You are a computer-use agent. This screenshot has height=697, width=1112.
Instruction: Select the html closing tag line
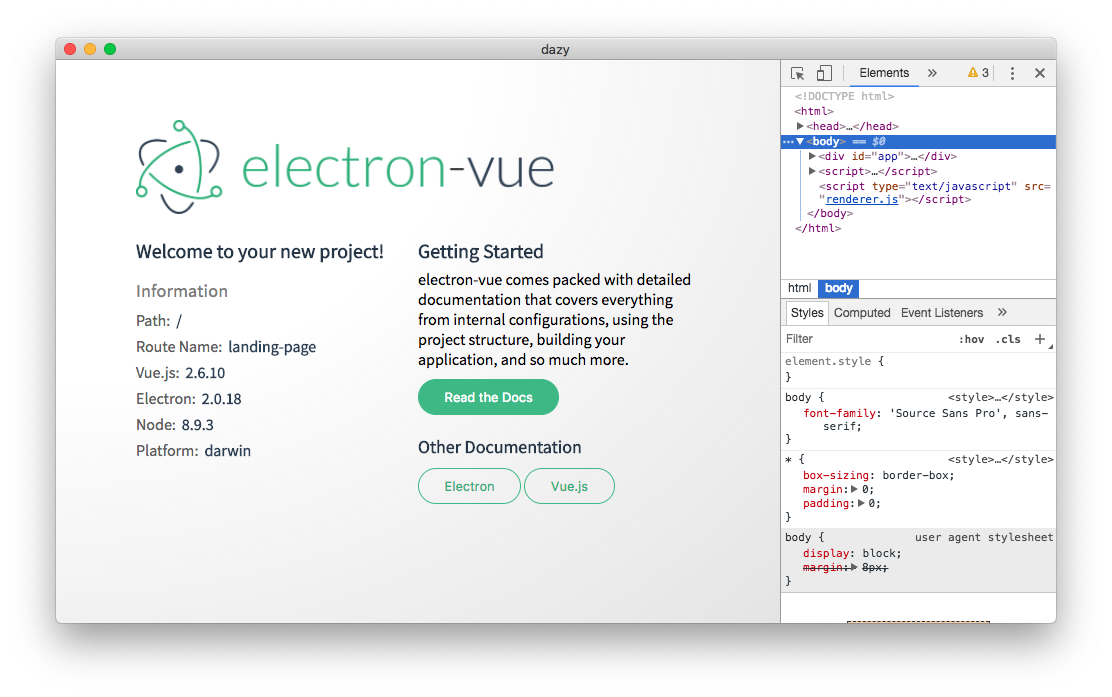818,228
